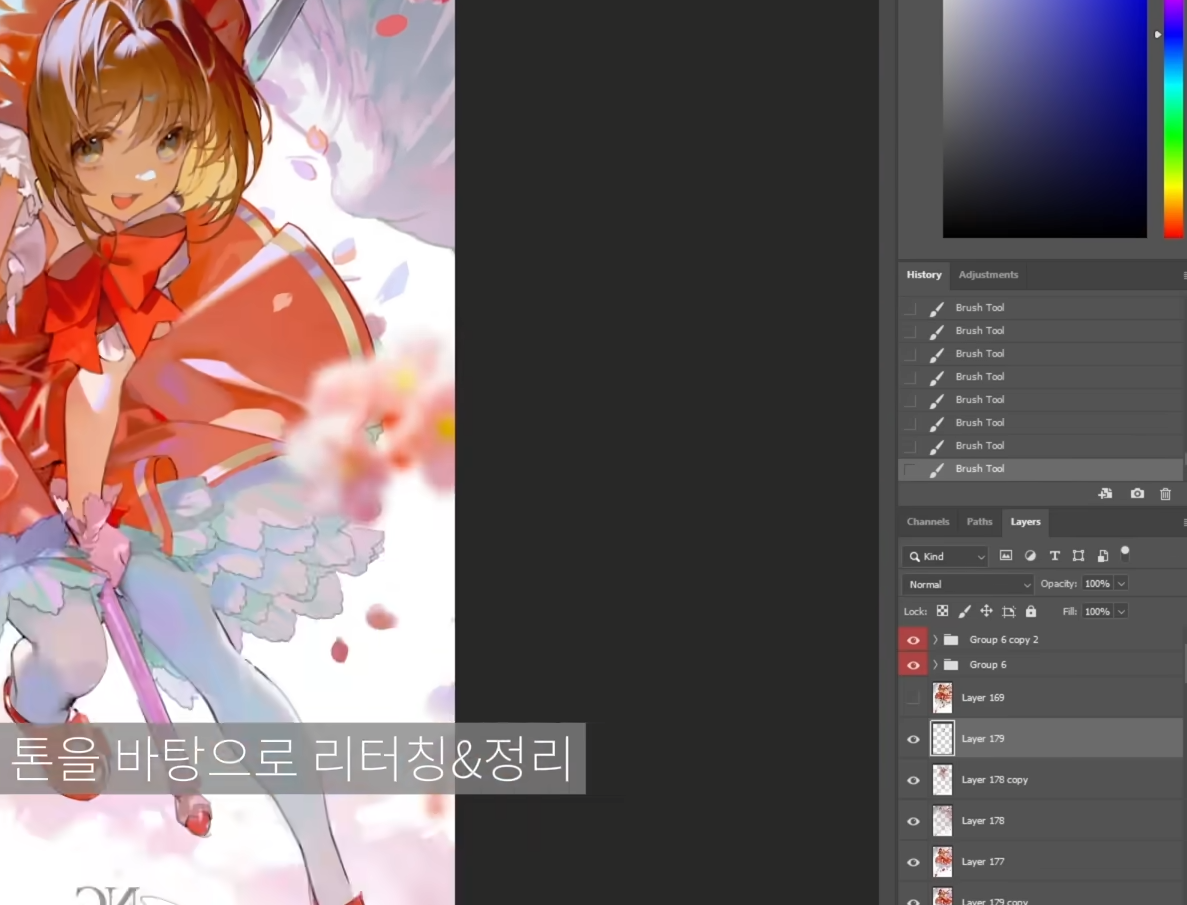Pick a color in the color field
This screenshot has width=1187, height=905.
(1045, 119)
